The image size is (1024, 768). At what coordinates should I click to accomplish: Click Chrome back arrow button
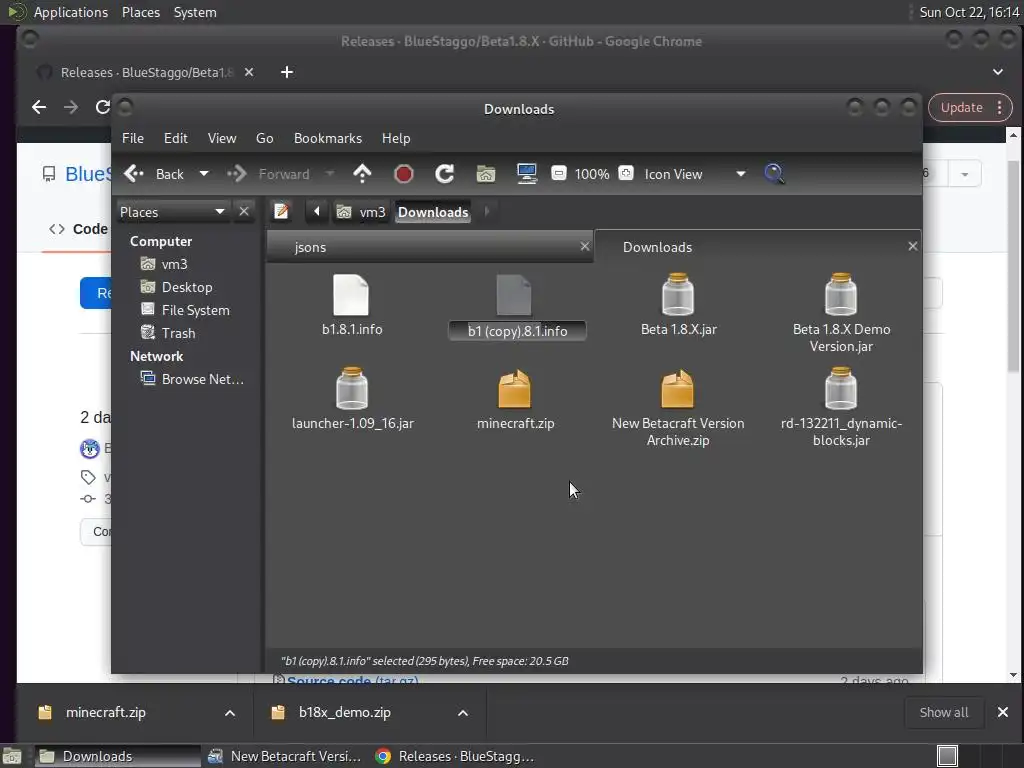39,107
